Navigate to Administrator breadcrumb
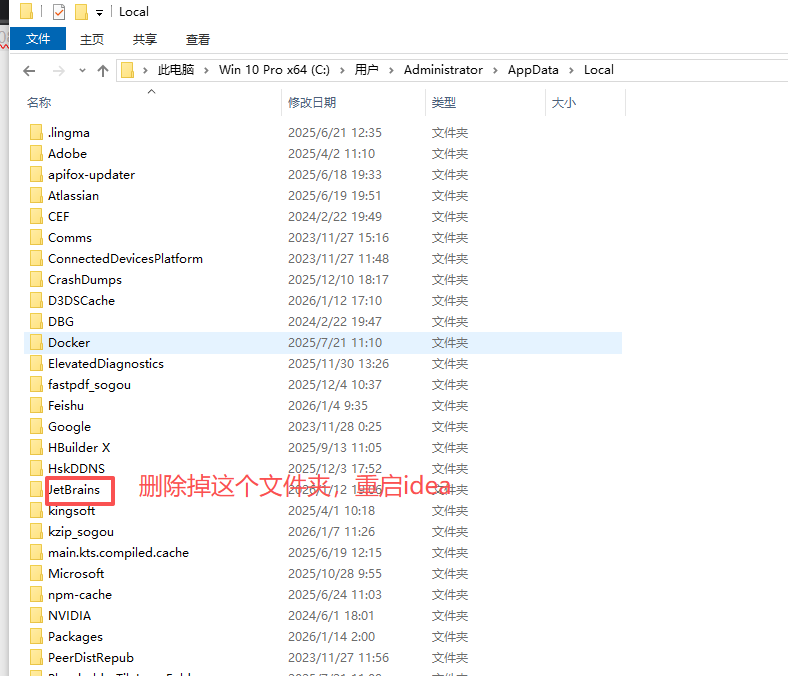Viewport: 788px width, 676px height. point(443,70)
